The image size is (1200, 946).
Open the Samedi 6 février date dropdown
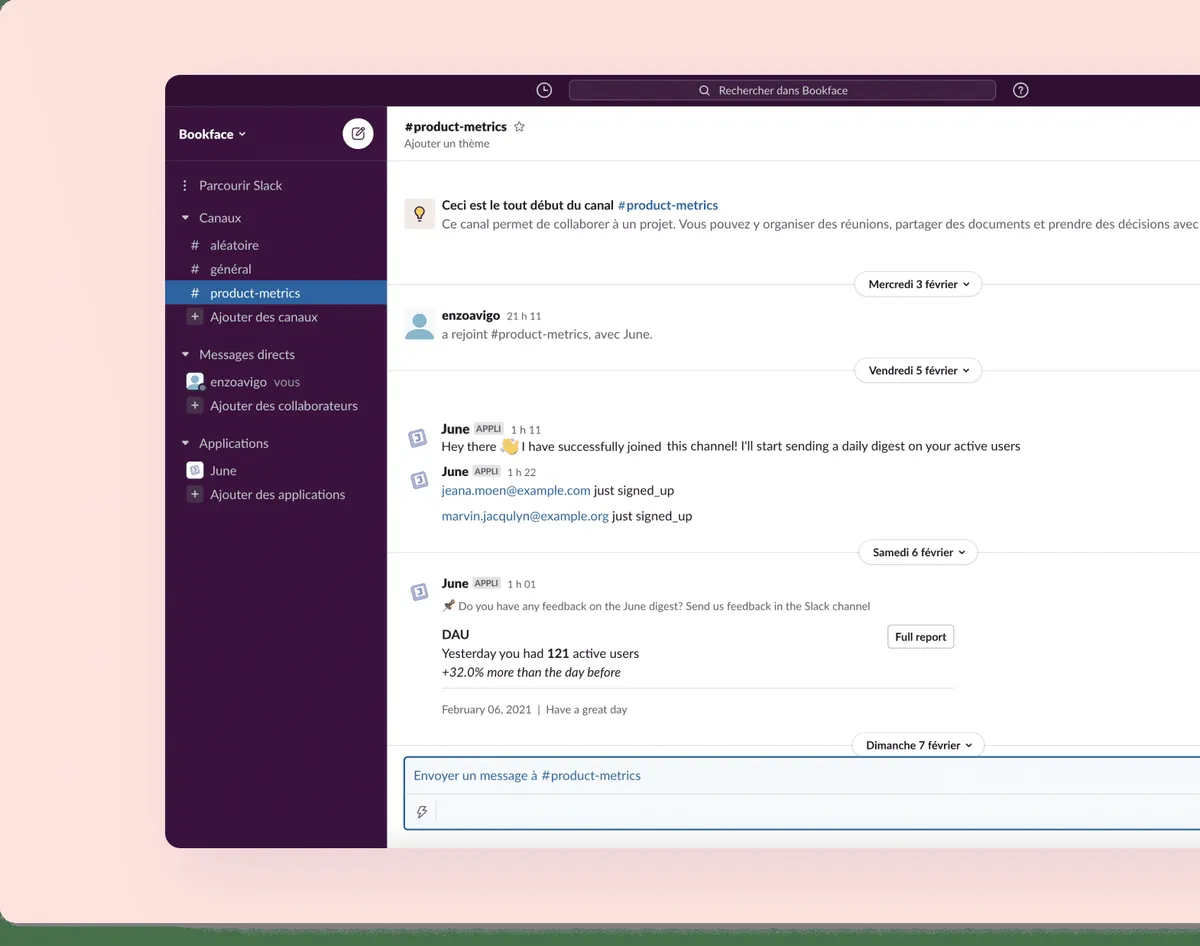tap(918, 552)
